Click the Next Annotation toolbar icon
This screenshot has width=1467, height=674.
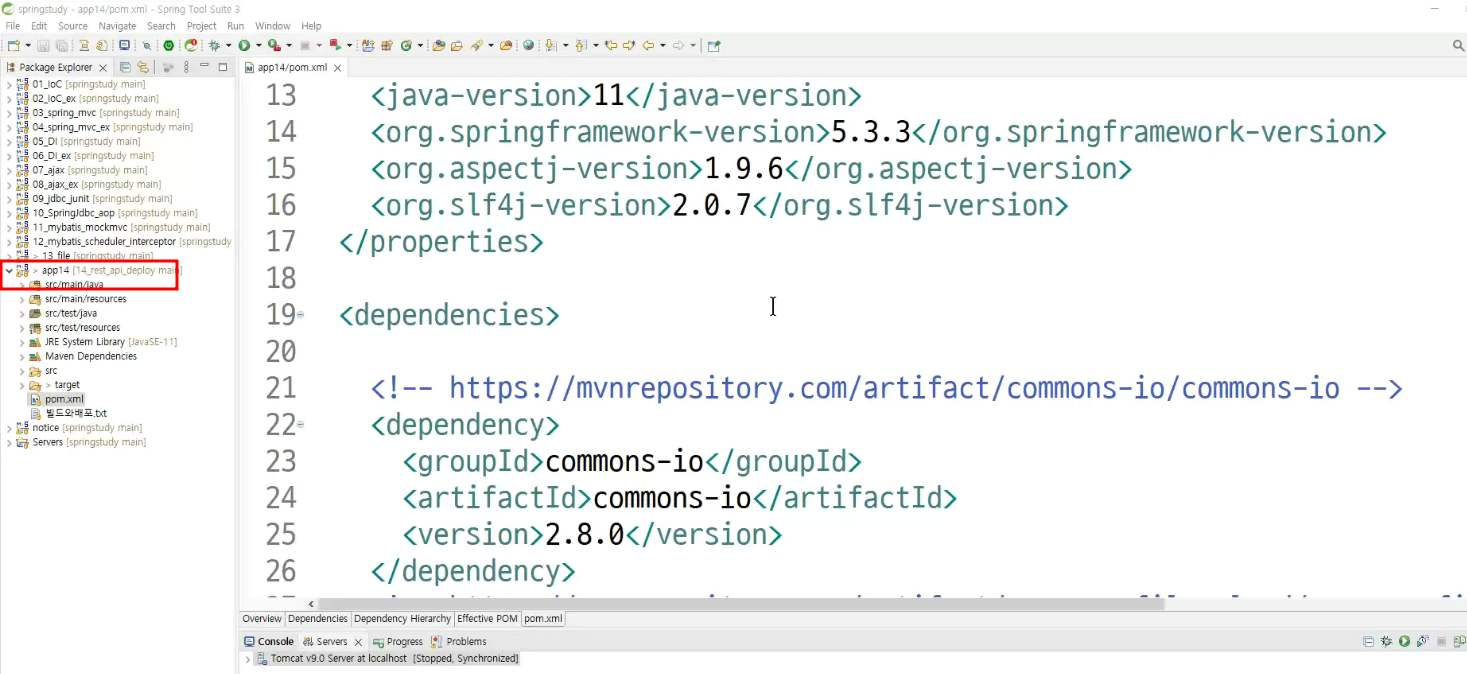coord(550,46)
